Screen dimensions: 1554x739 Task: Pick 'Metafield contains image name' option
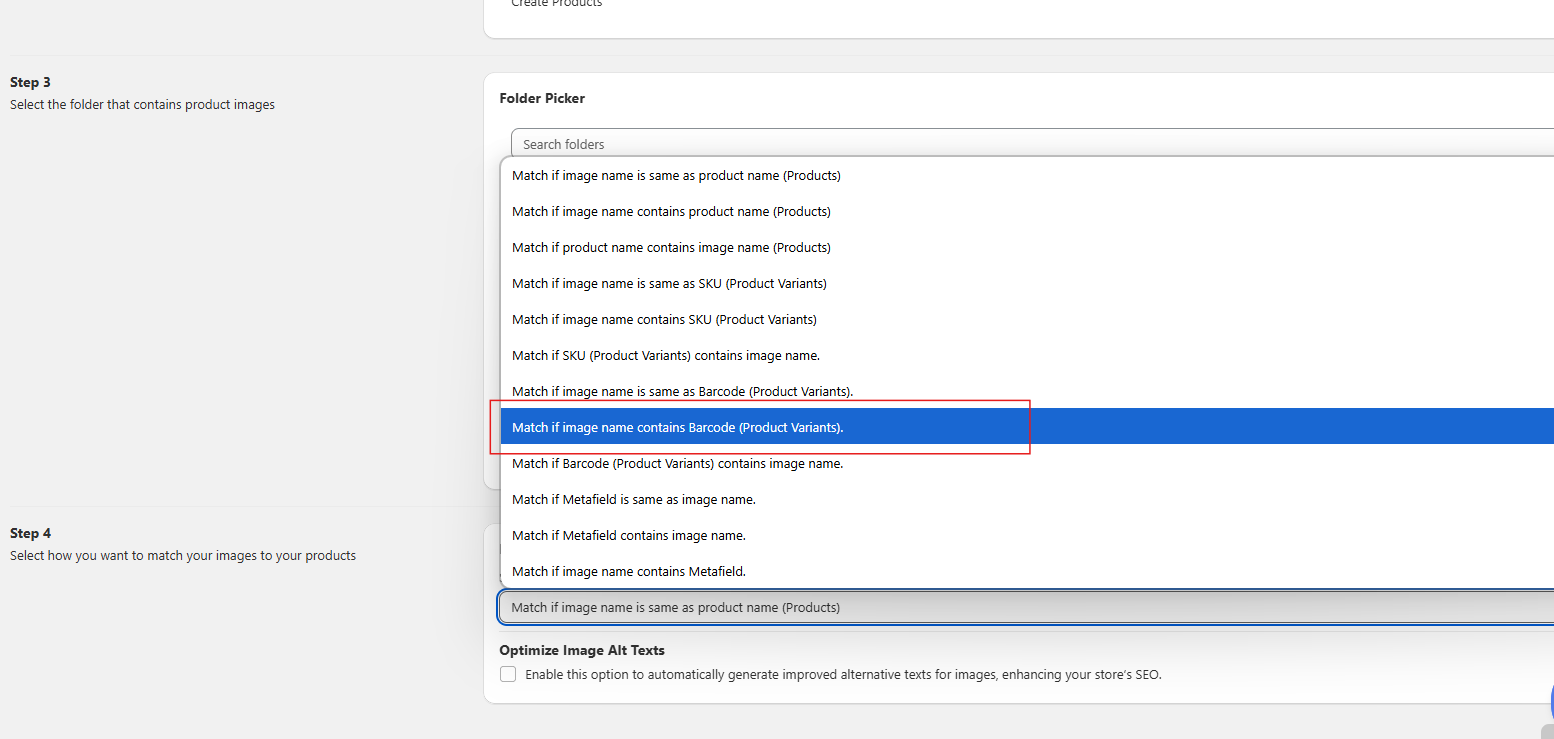[x=628, y=536]
